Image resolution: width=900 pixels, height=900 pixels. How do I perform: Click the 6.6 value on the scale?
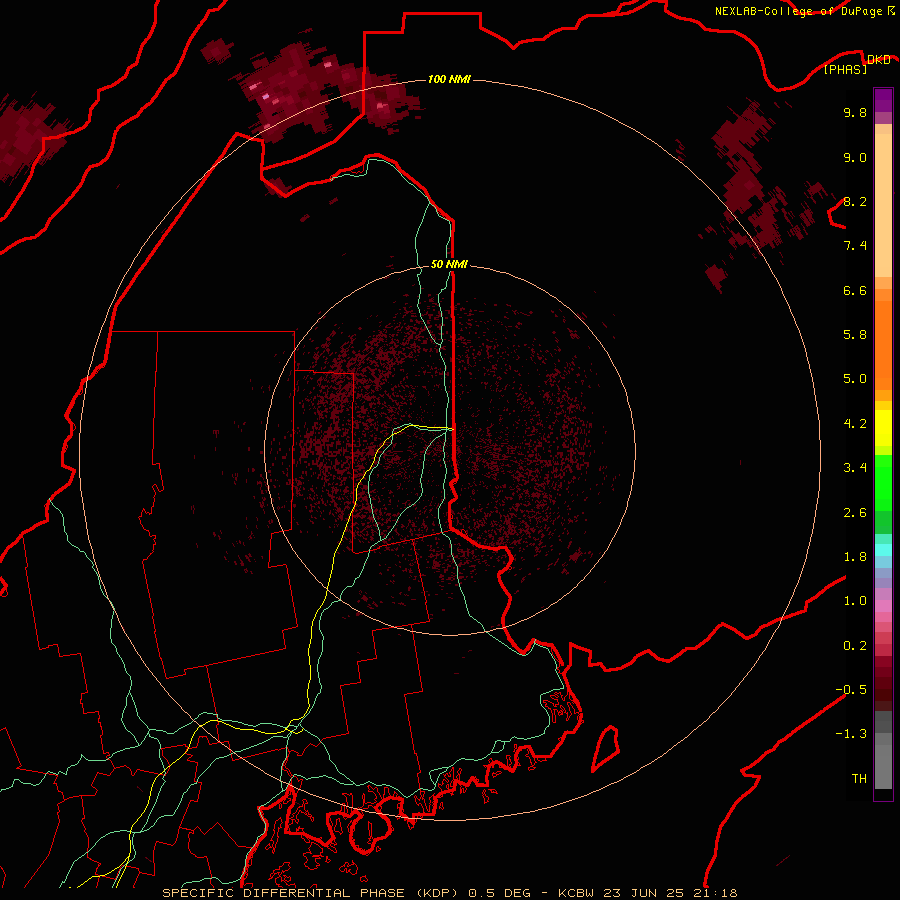pos(855,290)
